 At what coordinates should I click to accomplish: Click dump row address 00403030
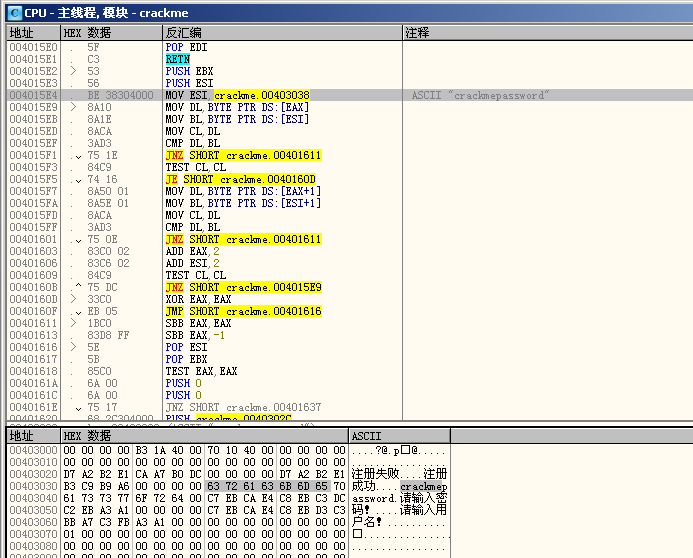(x=33, y=486)
